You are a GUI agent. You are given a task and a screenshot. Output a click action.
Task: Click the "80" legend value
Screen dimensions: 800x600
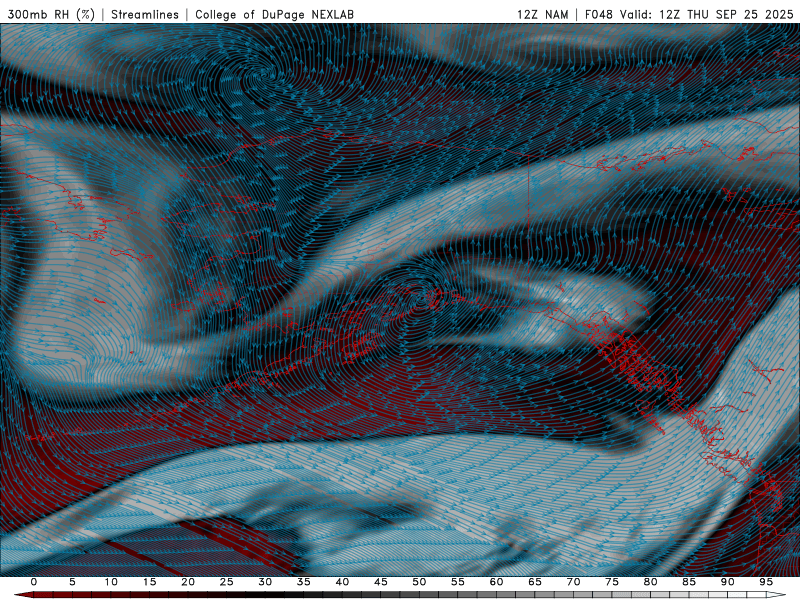point(651,582)
